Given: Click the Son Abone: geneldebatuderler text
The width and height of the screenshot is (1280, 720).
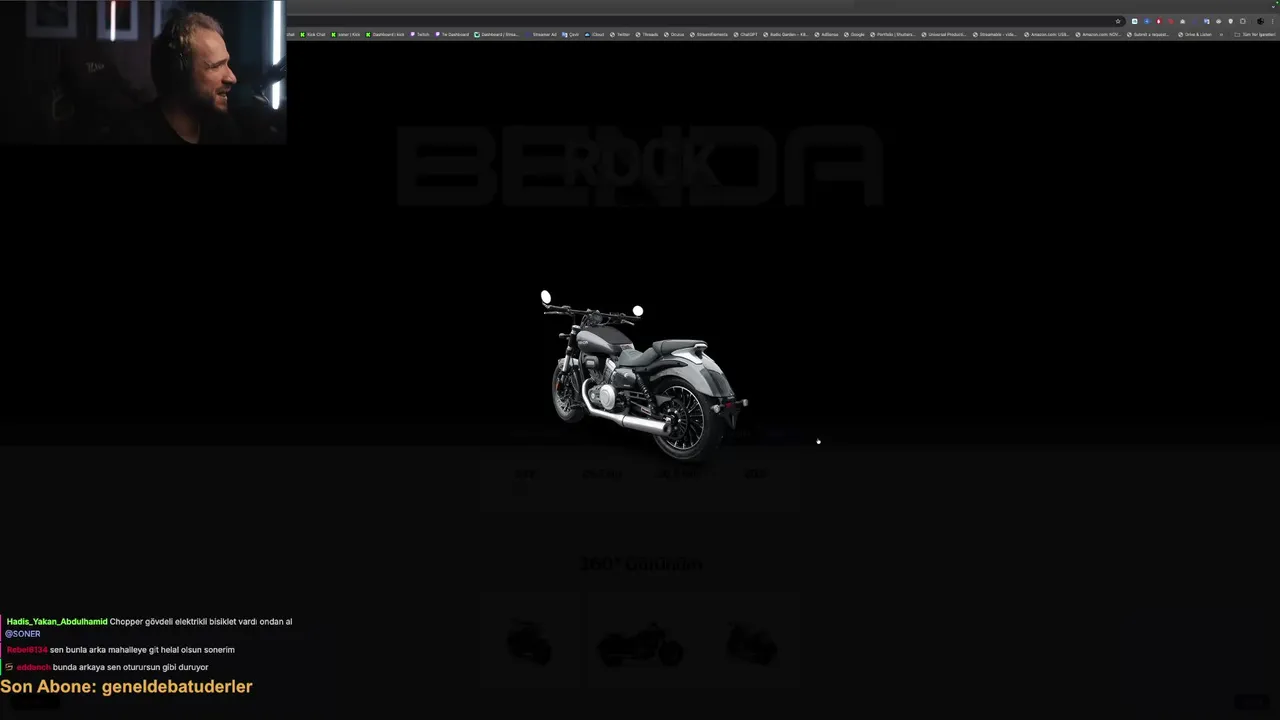Looking at the screenshot, I should click(126, 686).
